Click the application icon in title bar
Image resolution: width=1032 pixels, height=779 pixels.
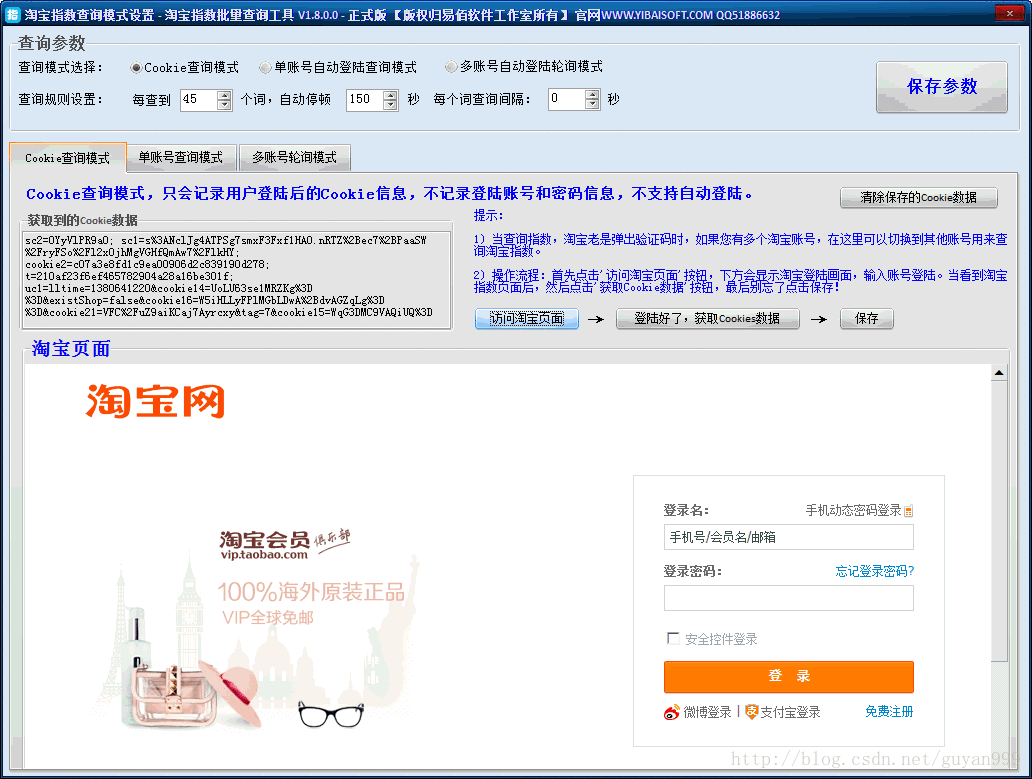point(13,14)
